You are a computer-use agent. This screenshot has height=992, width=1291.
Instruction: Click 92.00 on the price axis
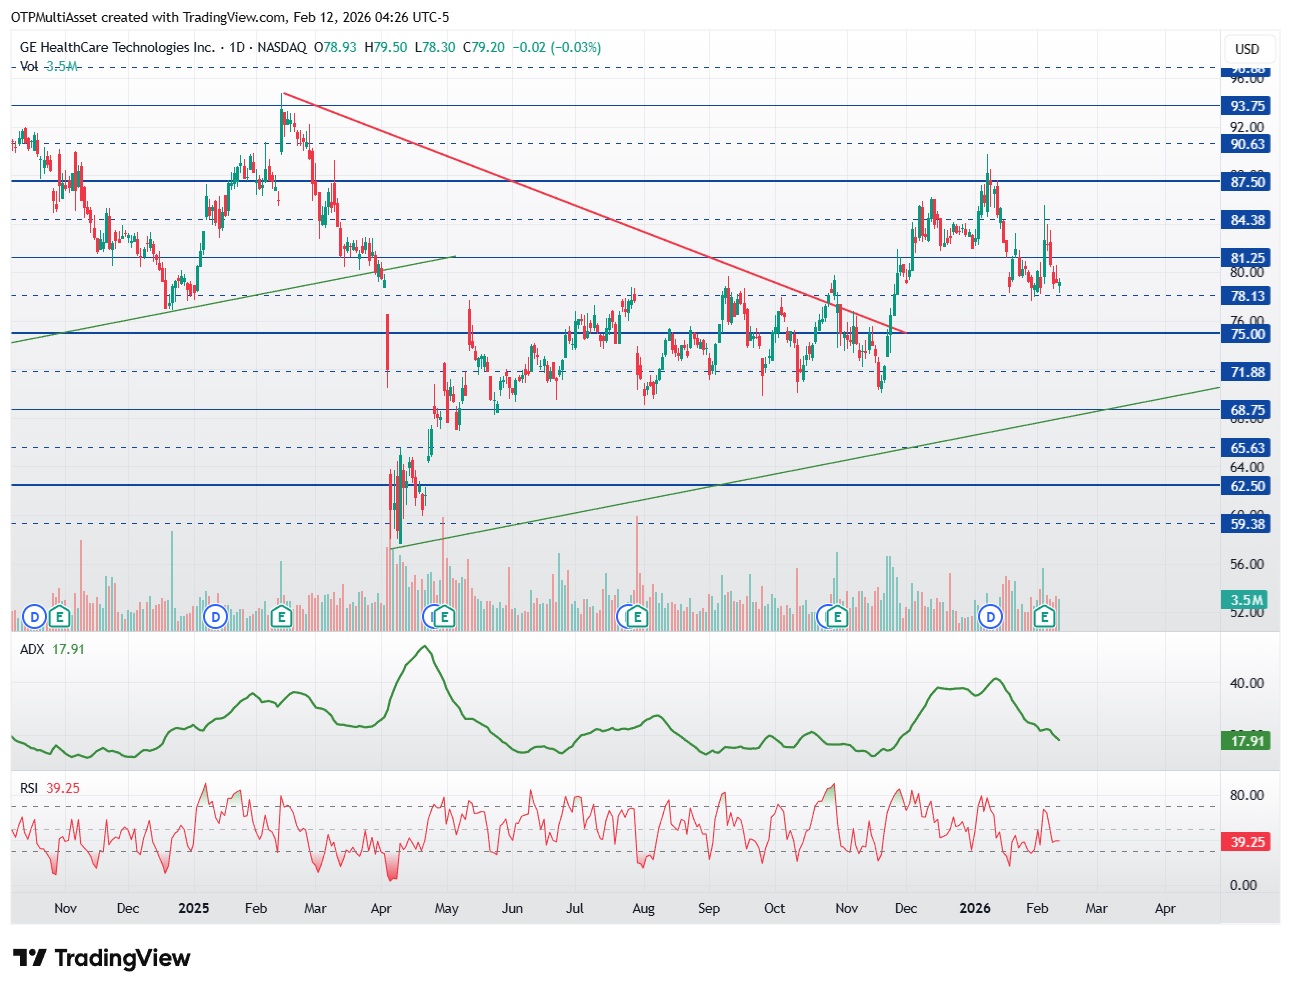(x=1247, y=127)
